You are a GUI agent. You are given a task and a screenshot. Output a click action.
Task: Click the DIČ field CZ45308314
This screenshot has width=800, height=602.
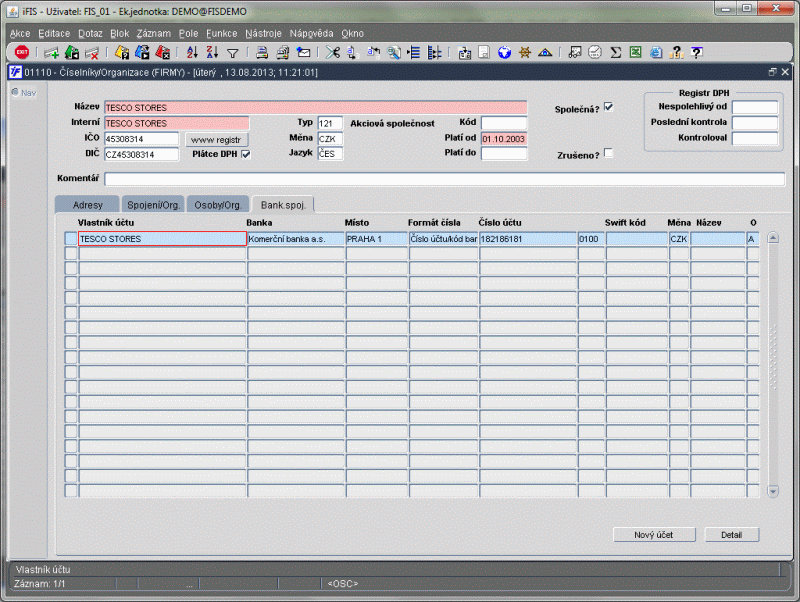[x=142, y=154]
